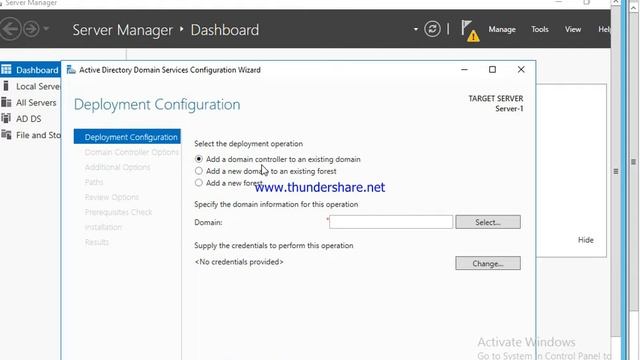Open the notifications flag with warning

(x=470, y=31)
